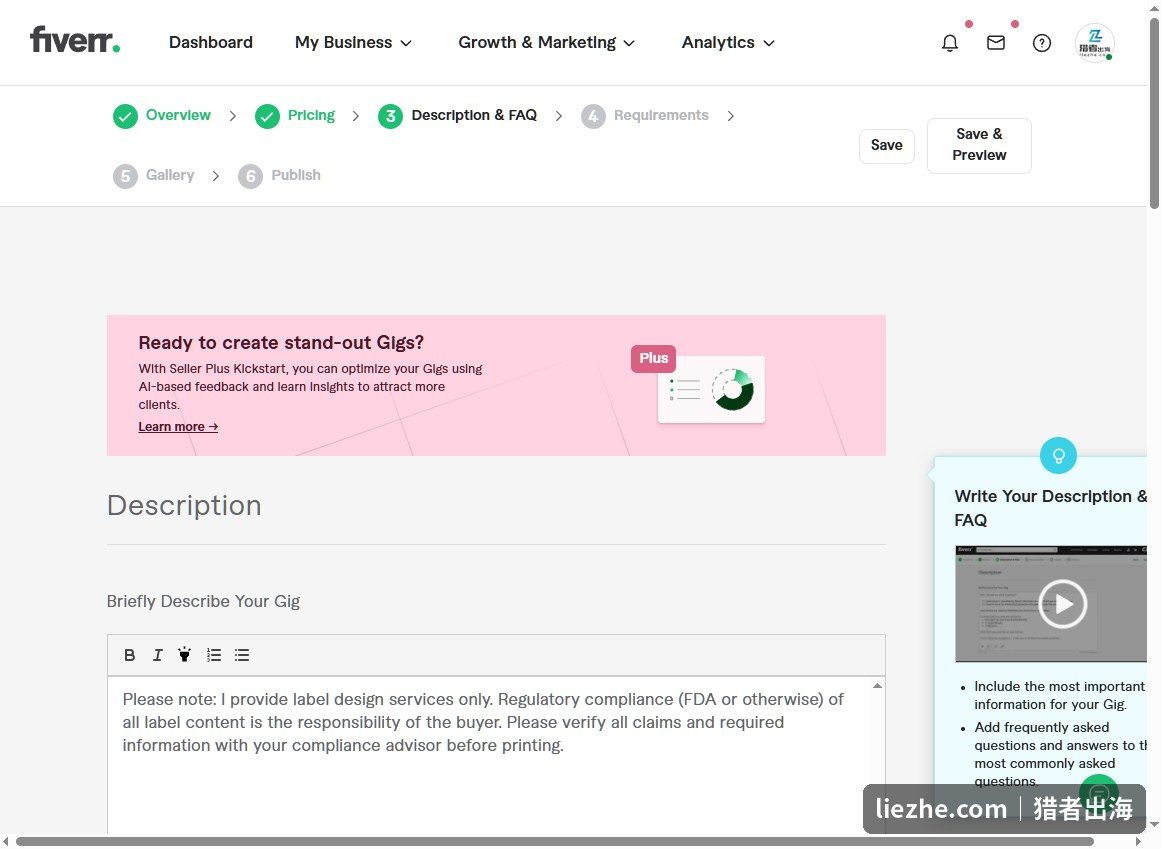The height and width of the screenshot is (849, 1162).
Task: Click the "Briefly Describe Your Gig" label
Action: coord(203,601)
